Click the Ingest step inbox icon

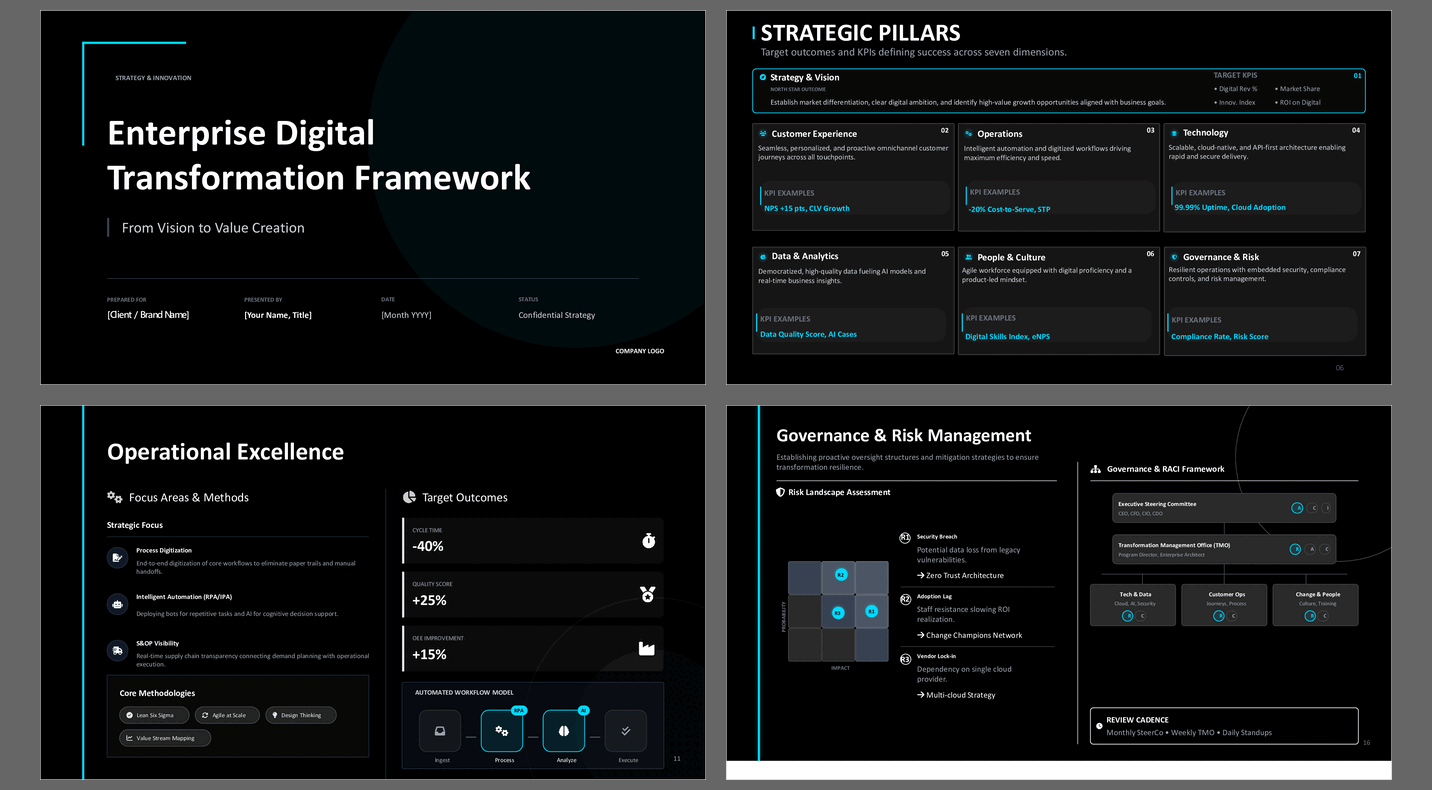click(x=440, y=731)
